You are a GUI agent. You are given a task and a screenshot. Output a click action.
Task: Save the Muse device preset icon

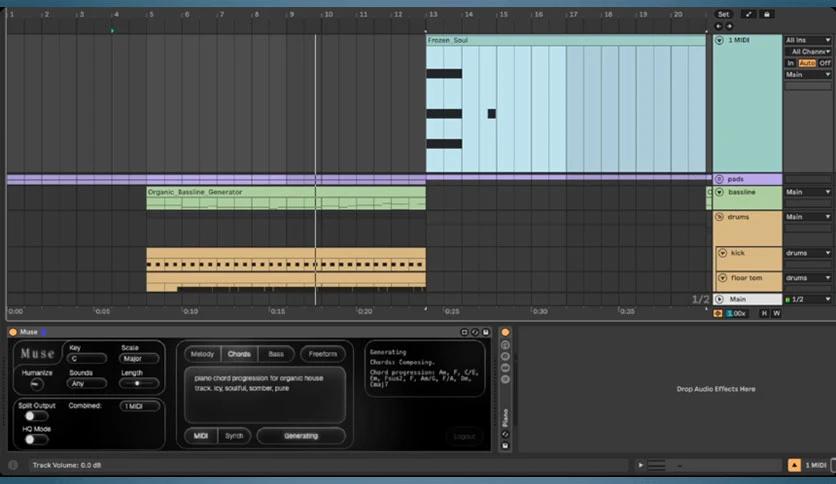(x=486, y=332)
